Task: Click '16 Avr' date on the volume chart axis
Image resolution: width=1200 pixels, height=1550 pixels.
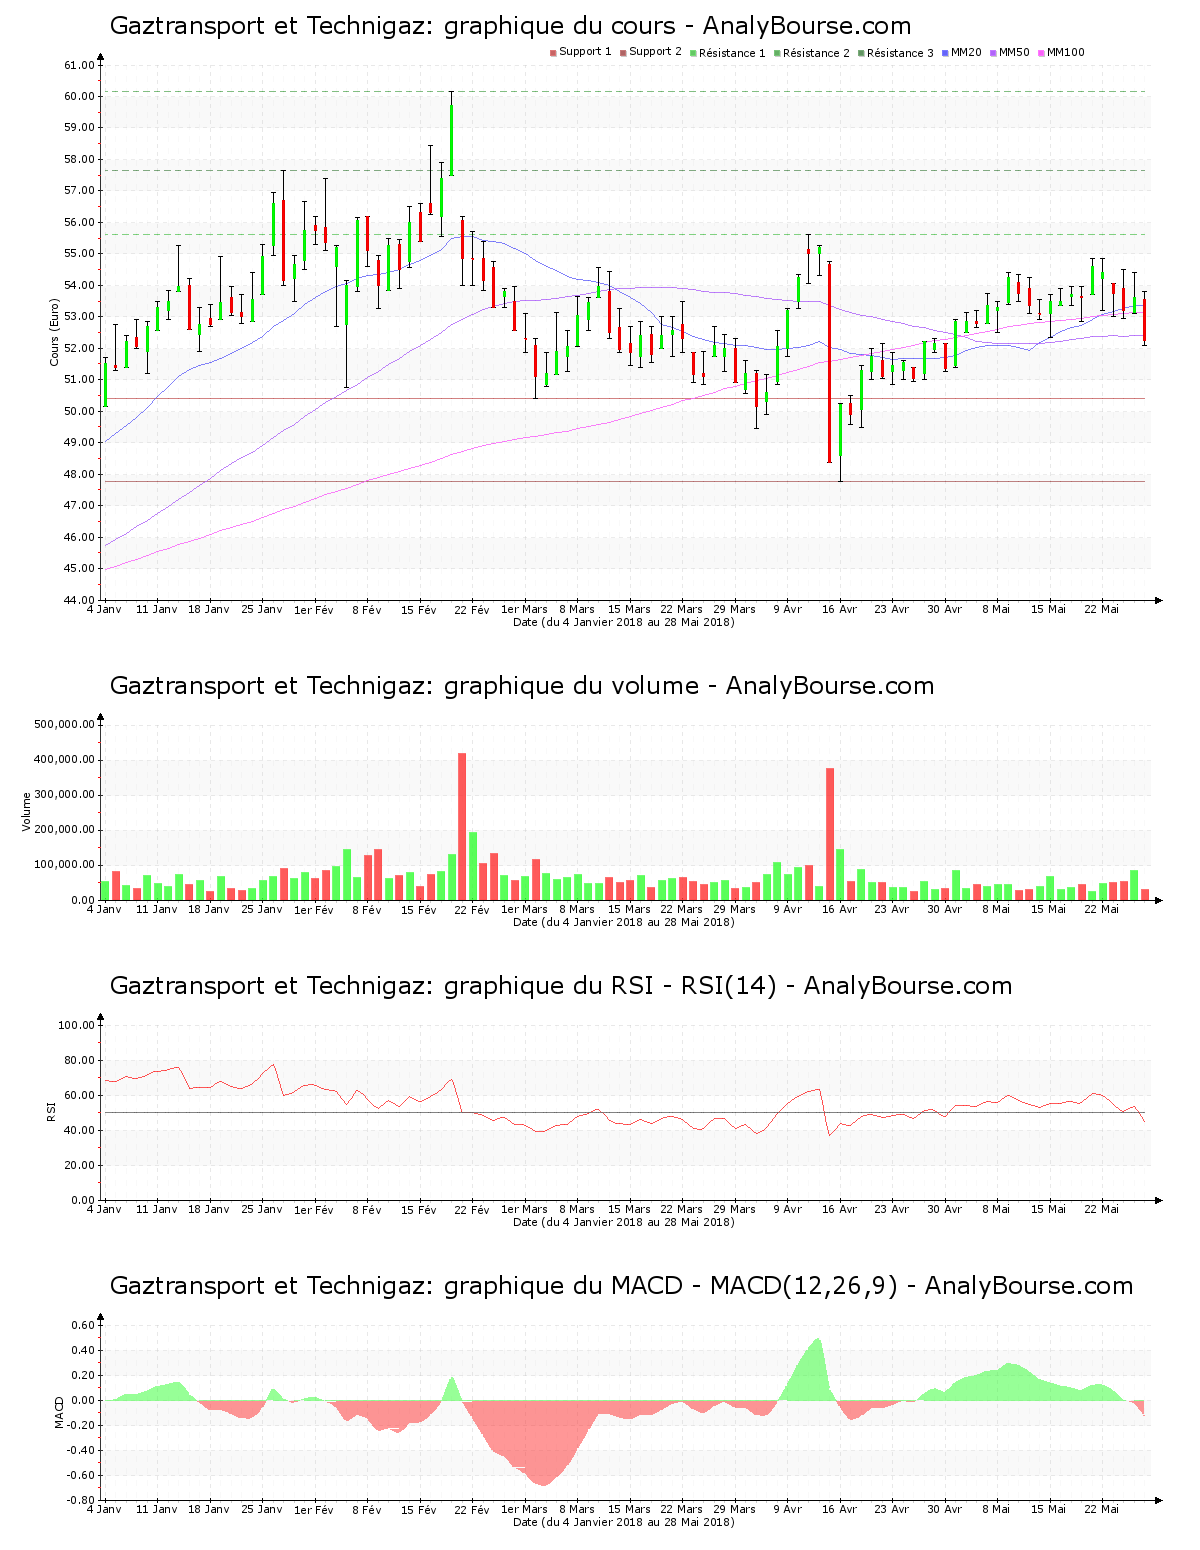Action: click(x=840, y=909)
